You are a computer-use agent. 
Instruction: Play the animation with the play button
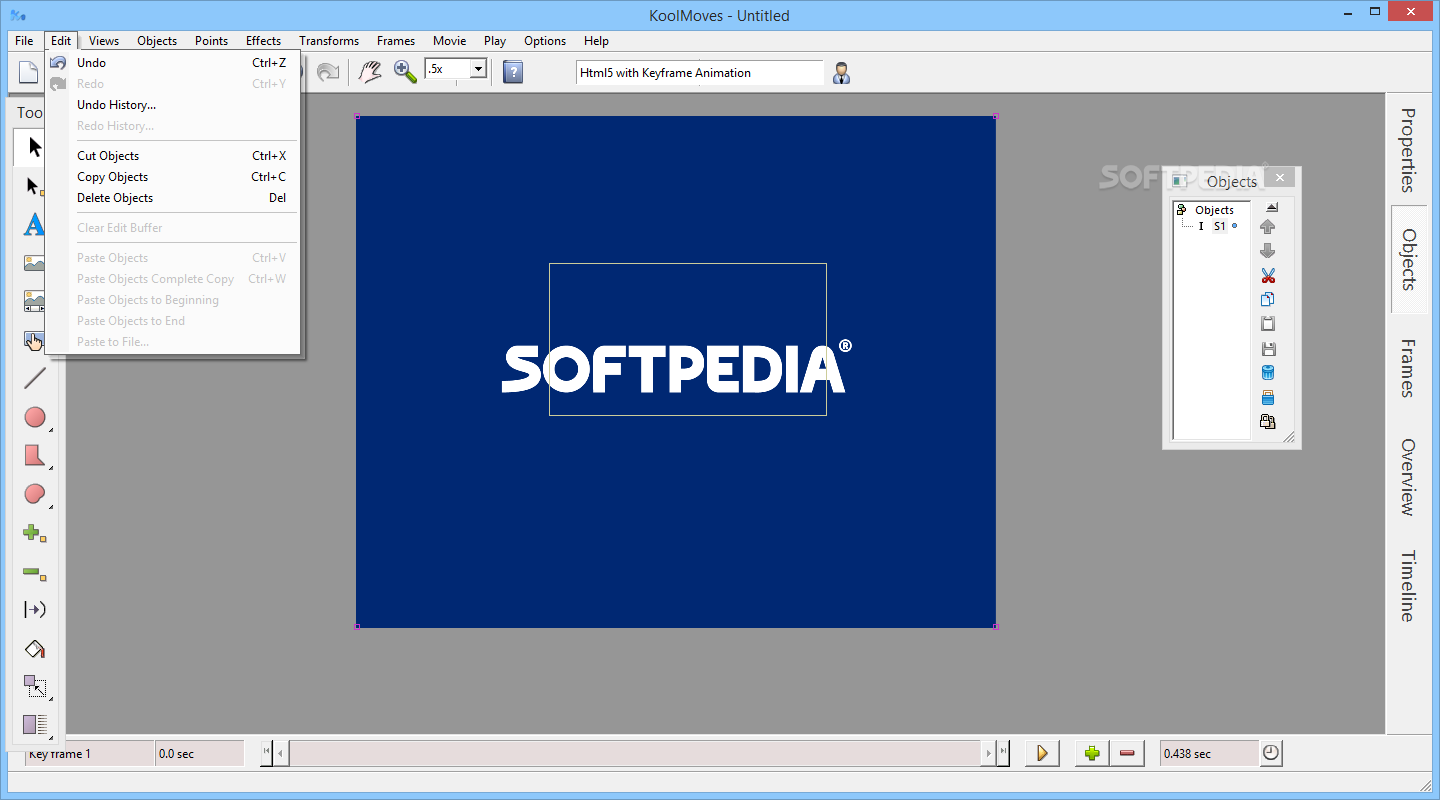point(1042,754)
